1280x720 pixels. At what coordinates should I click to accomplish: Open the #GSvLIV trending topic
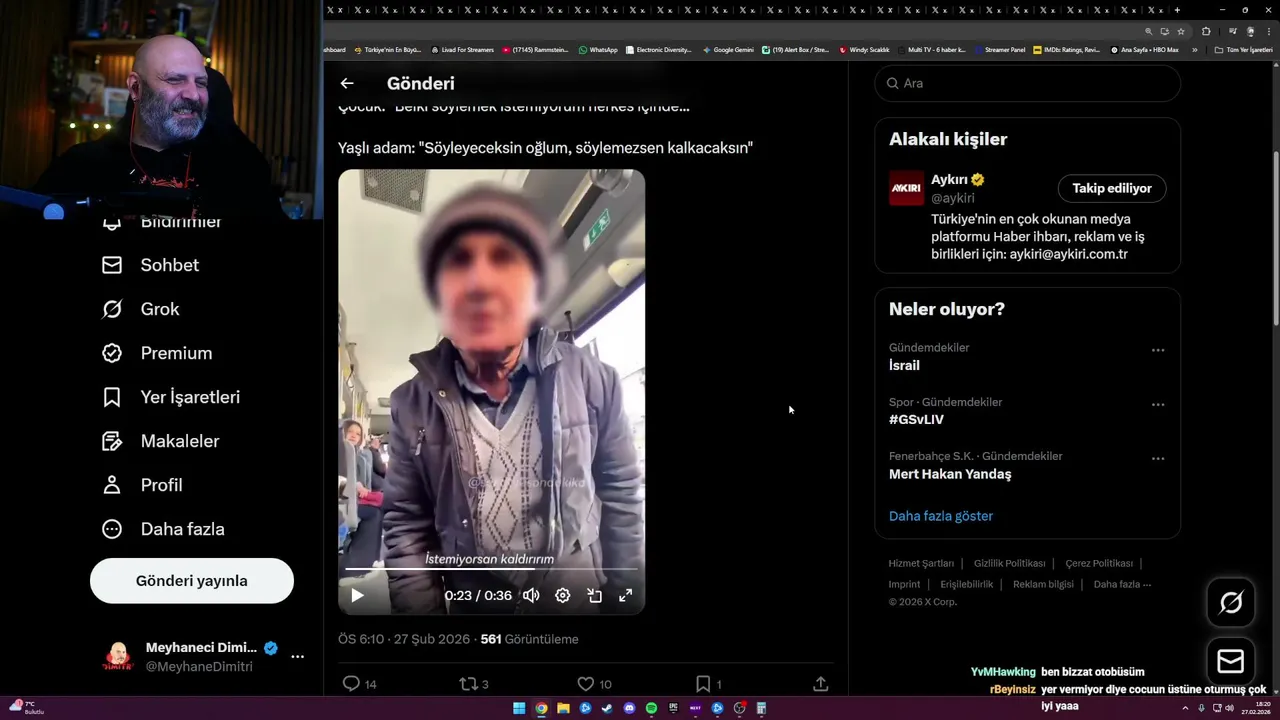point(916,420)
